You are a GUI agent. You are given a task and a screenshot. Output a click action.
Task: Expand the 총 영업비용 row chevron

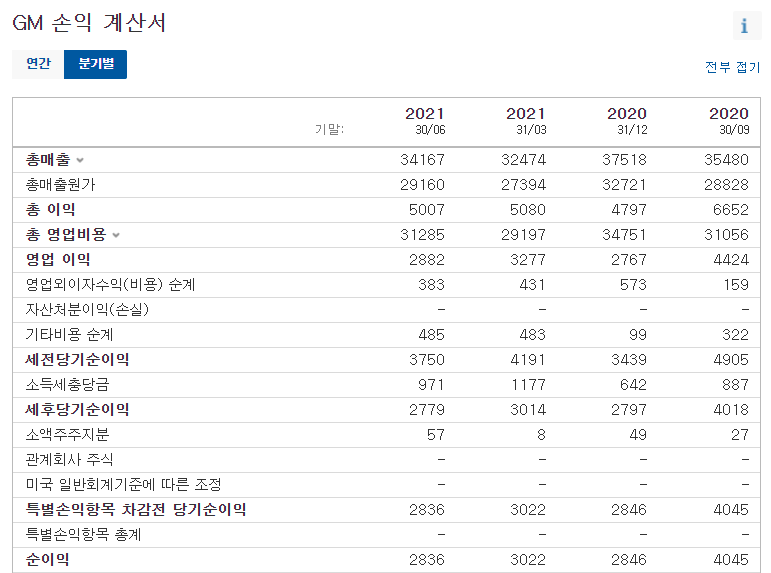[x=116, y=235]
